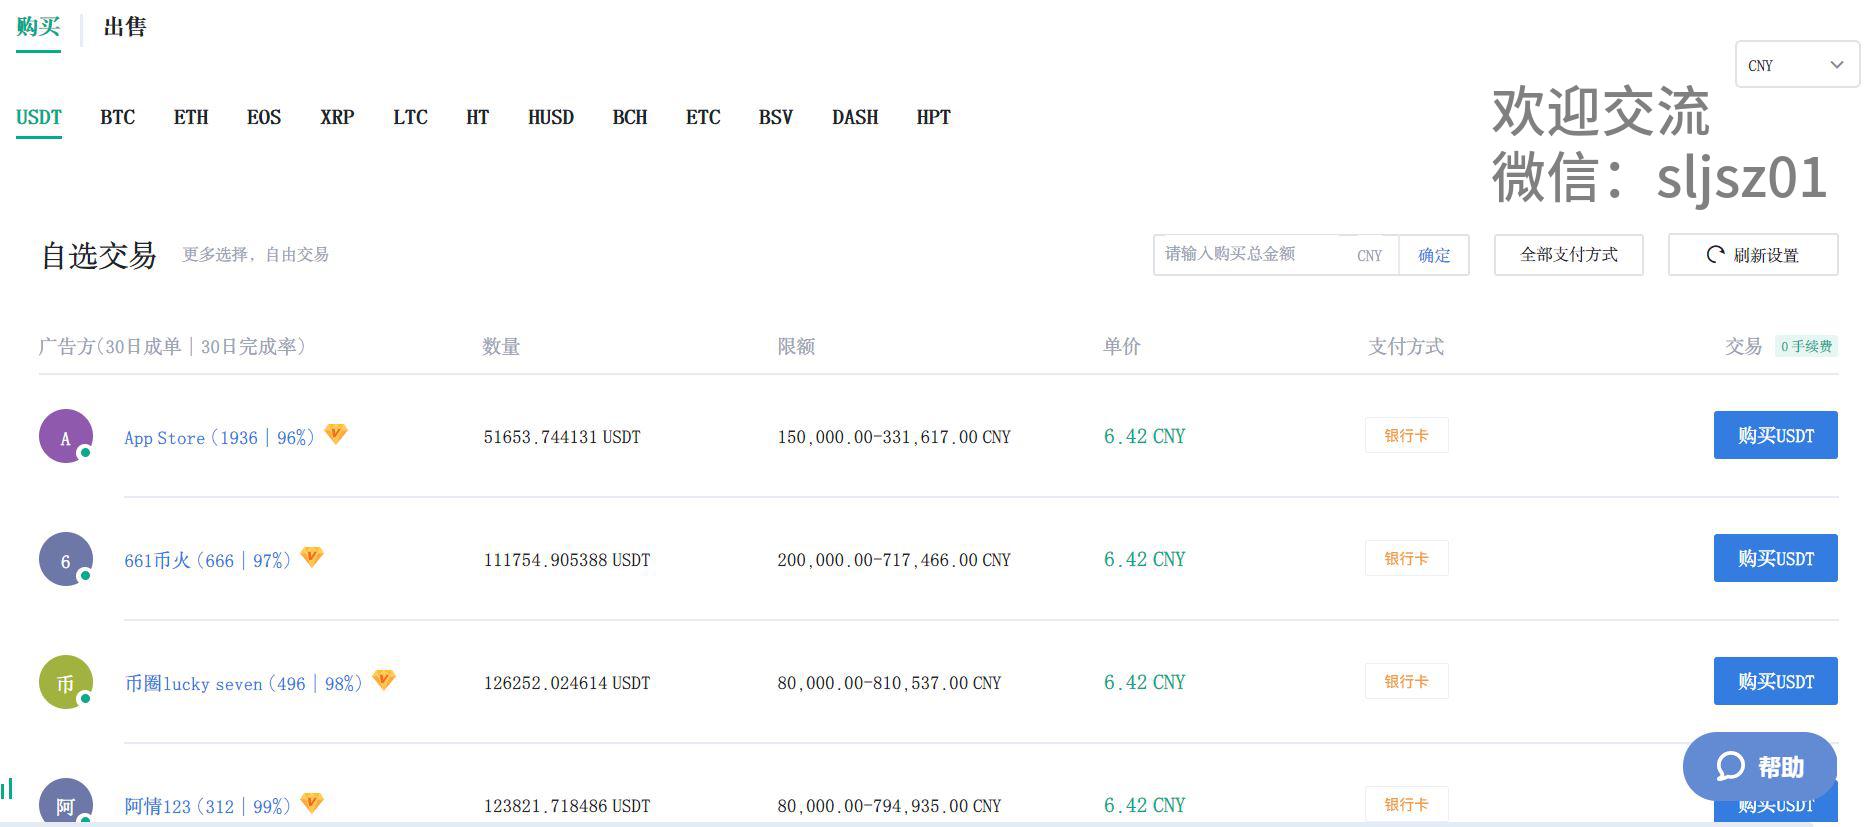Open the 帮助 help chat button
The height and width of the screenshot is (827, 1864).
pos(1760,767)
